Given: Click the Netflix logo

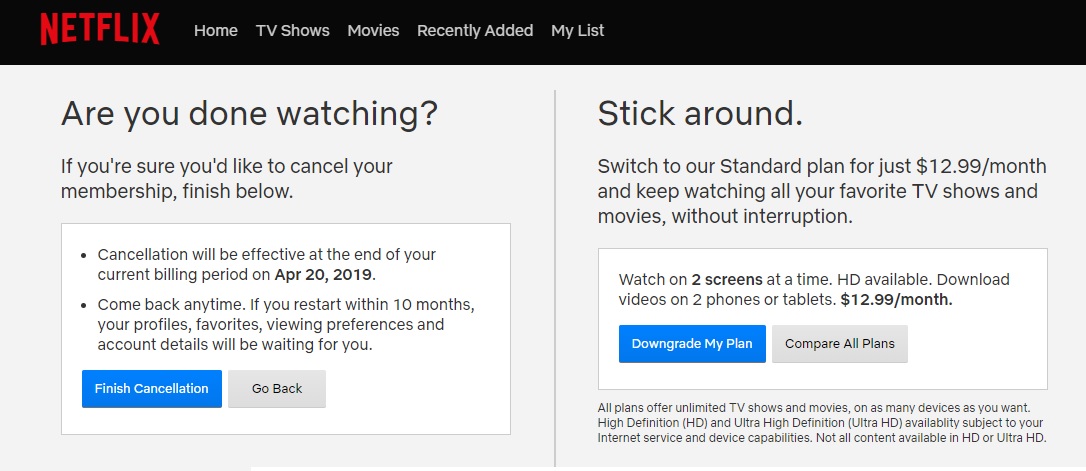Looking at the screenshot, I should [99, 30].
